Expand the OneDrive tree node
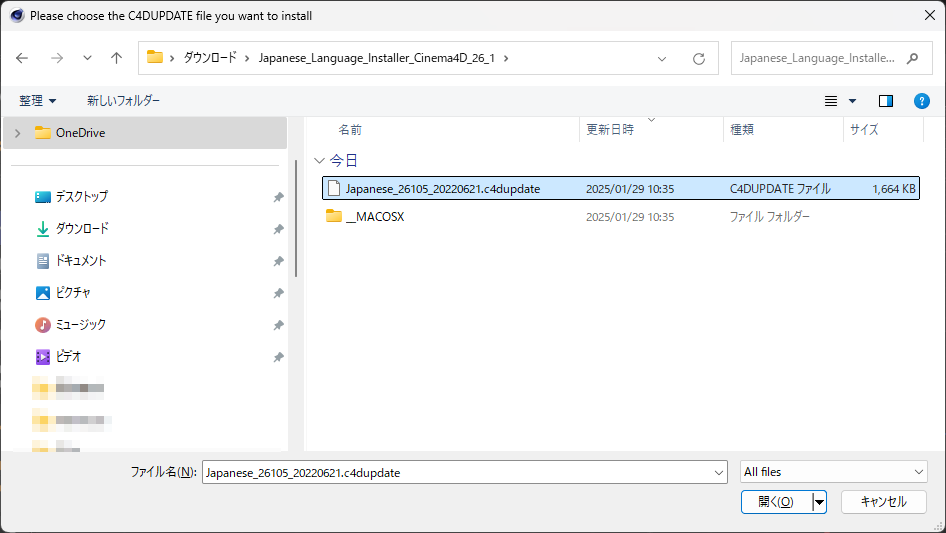The image size is (946, 533). click(x=17, y=133)
